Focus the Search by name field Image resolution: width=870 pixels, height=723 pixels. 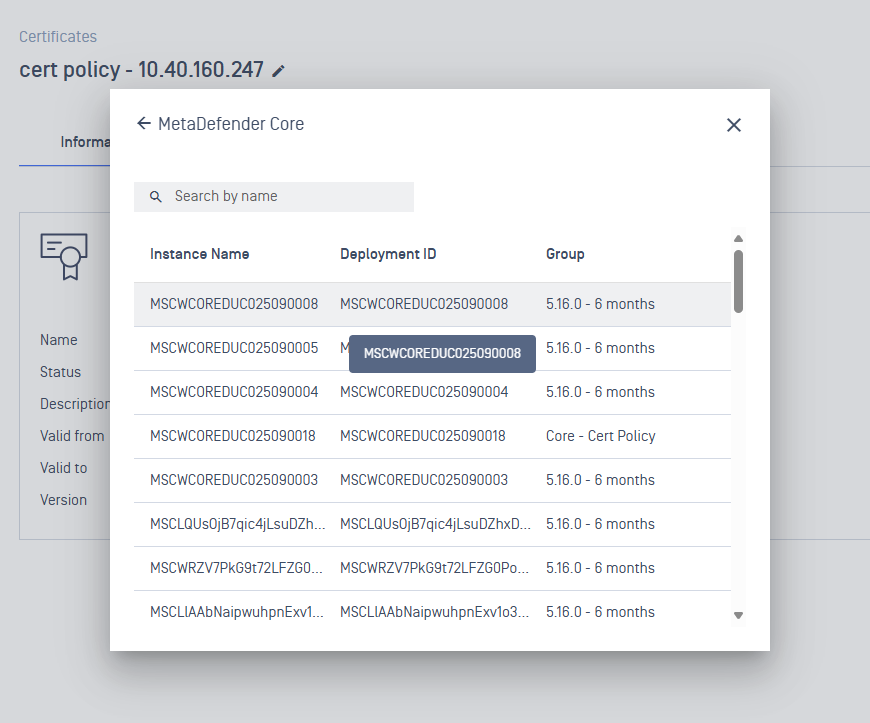coord(274,196)
